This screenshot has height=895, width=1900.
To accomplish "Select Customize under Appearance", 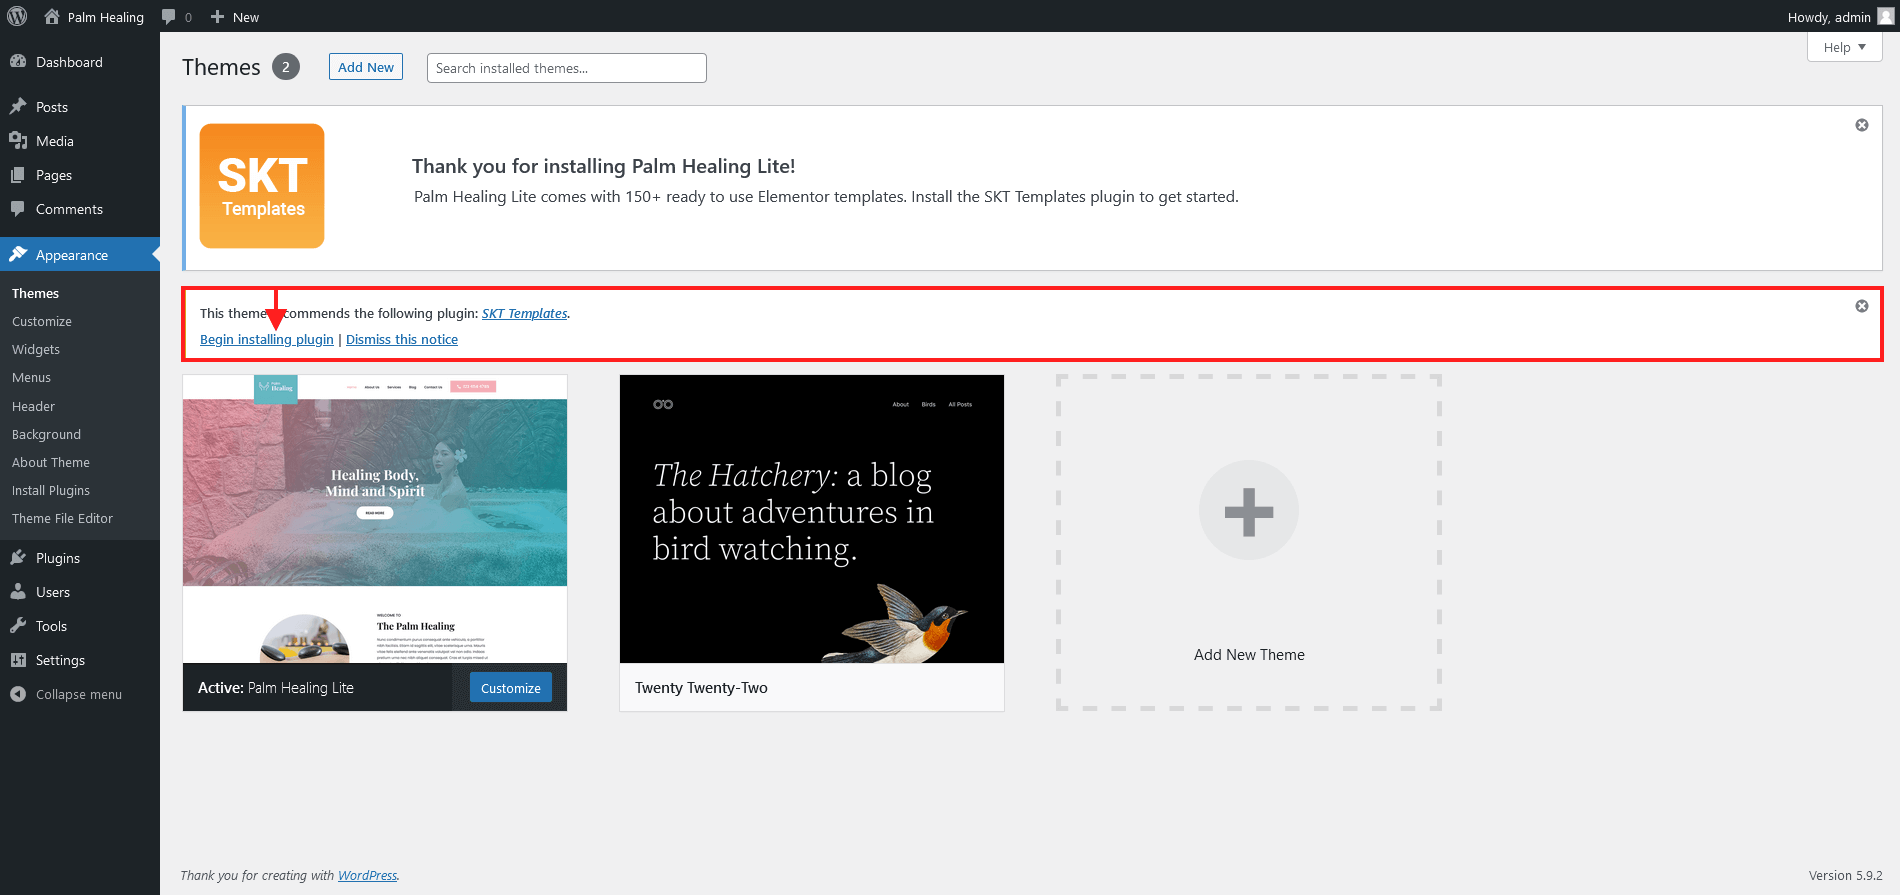I will (42, 321).
